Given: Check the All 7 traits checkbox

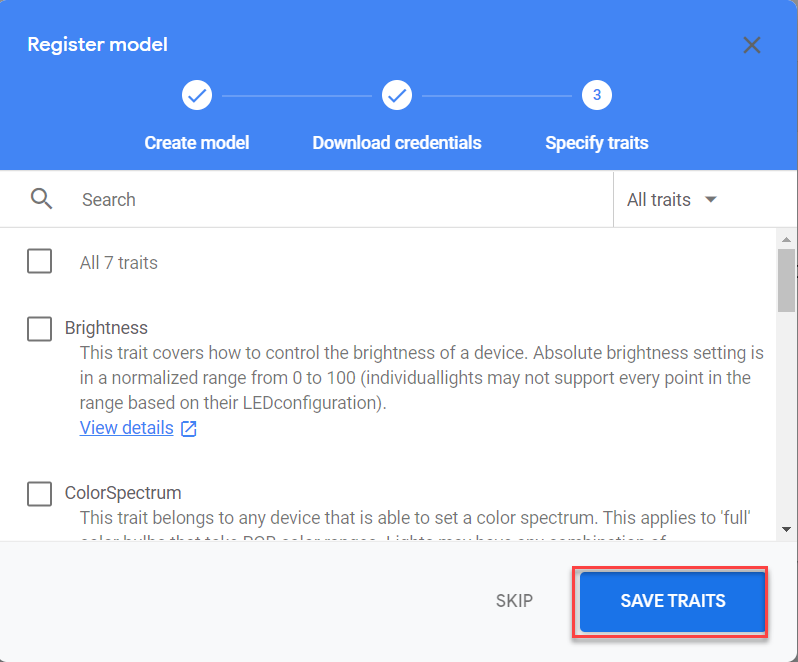Looking at the screenshot, I should 40,262.
